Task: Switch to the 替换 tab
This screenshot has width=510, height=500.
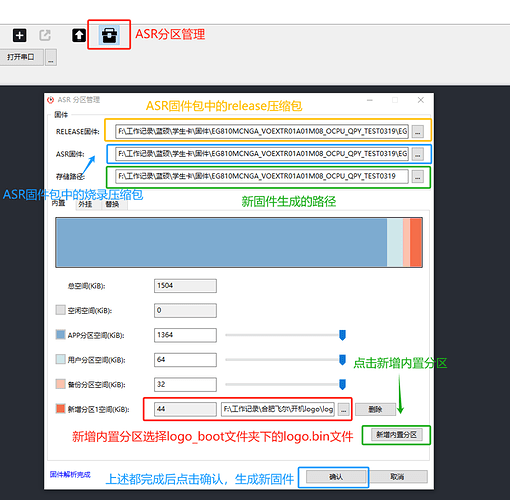Action: tap(113, 204)
